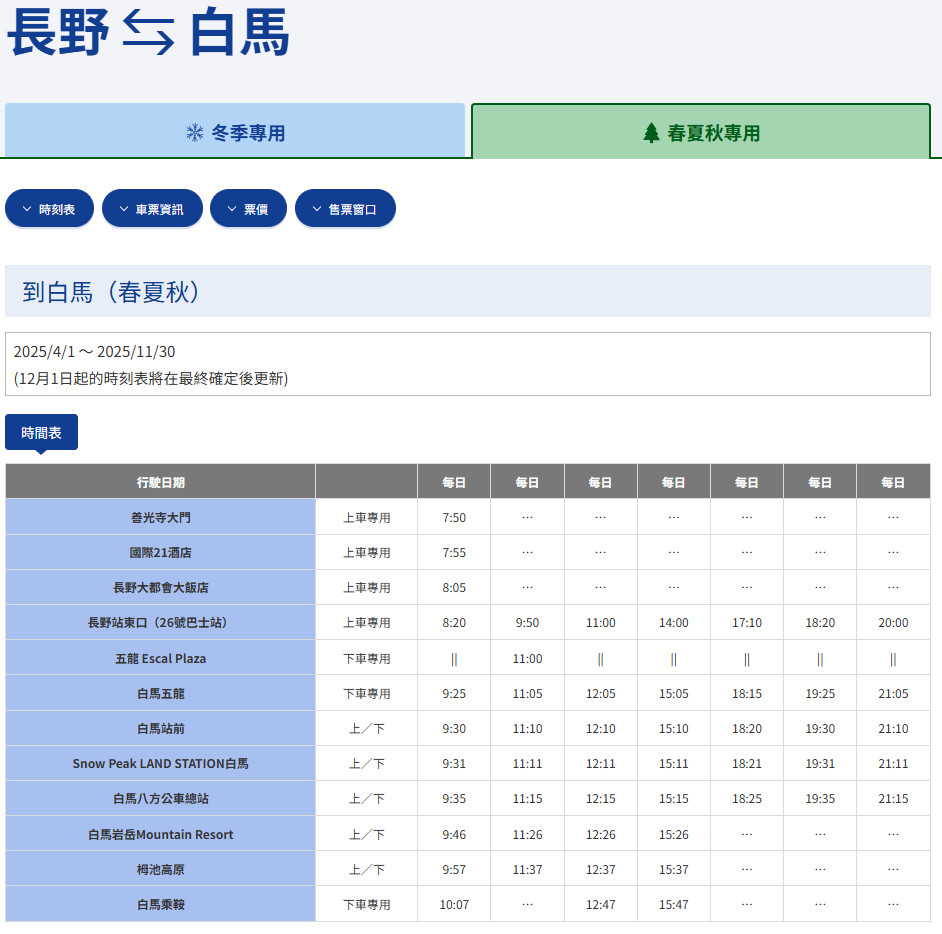The width and height of the screenshot is (942, 934).
Task: Click the swap arrows icon in the title
Action: coord(148,35)
